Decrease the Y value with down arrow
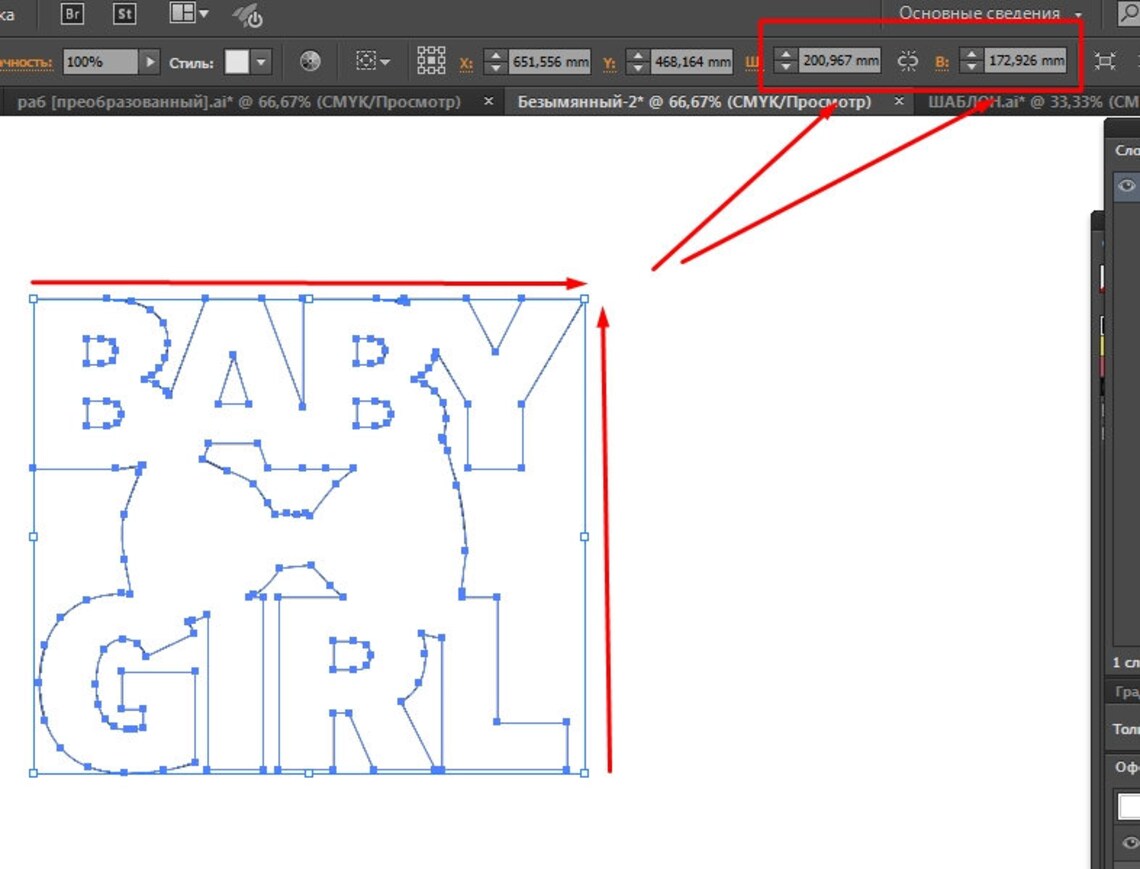 [638, 68]
